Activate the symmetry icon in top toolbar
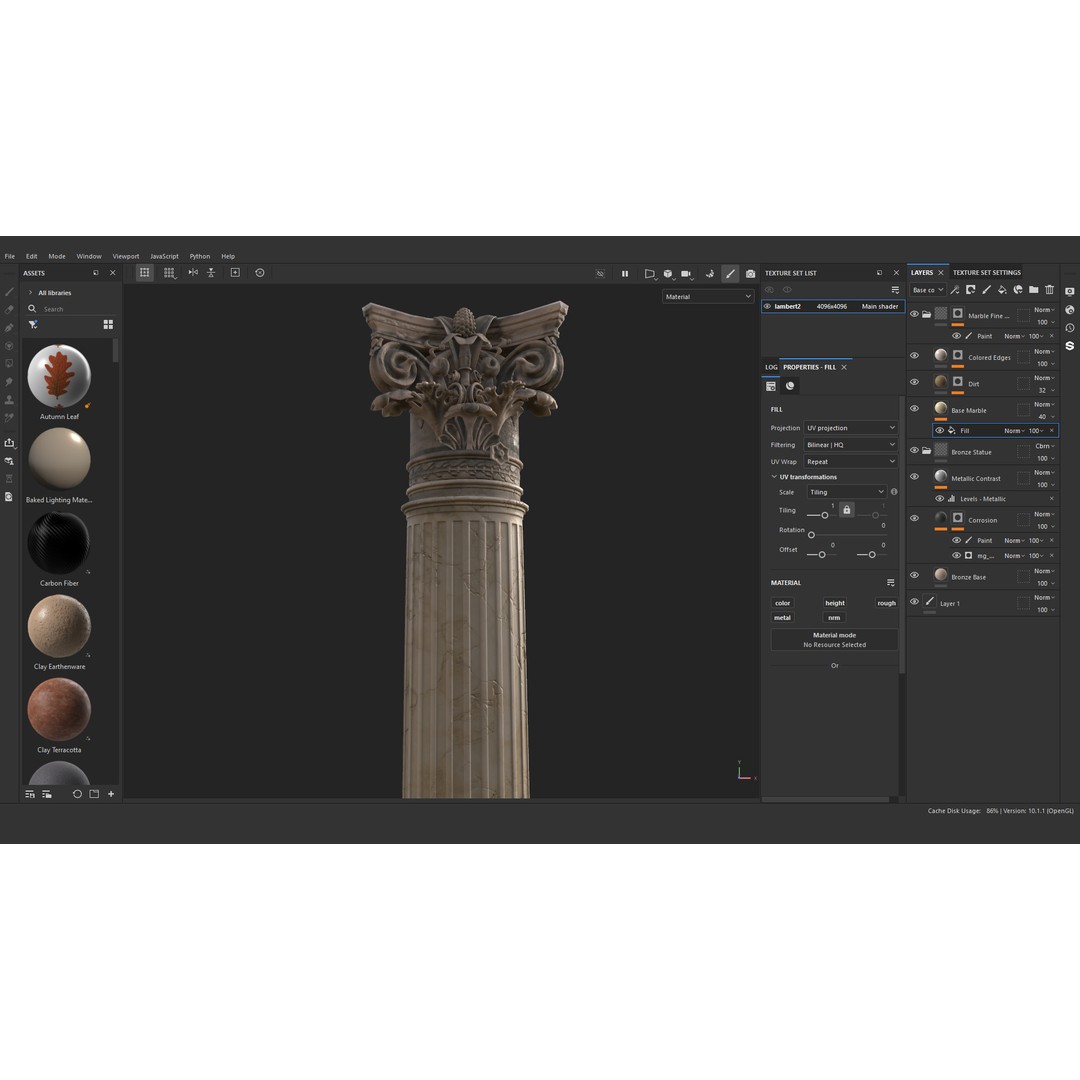1080x1080 pixels. tap(710, 273)
